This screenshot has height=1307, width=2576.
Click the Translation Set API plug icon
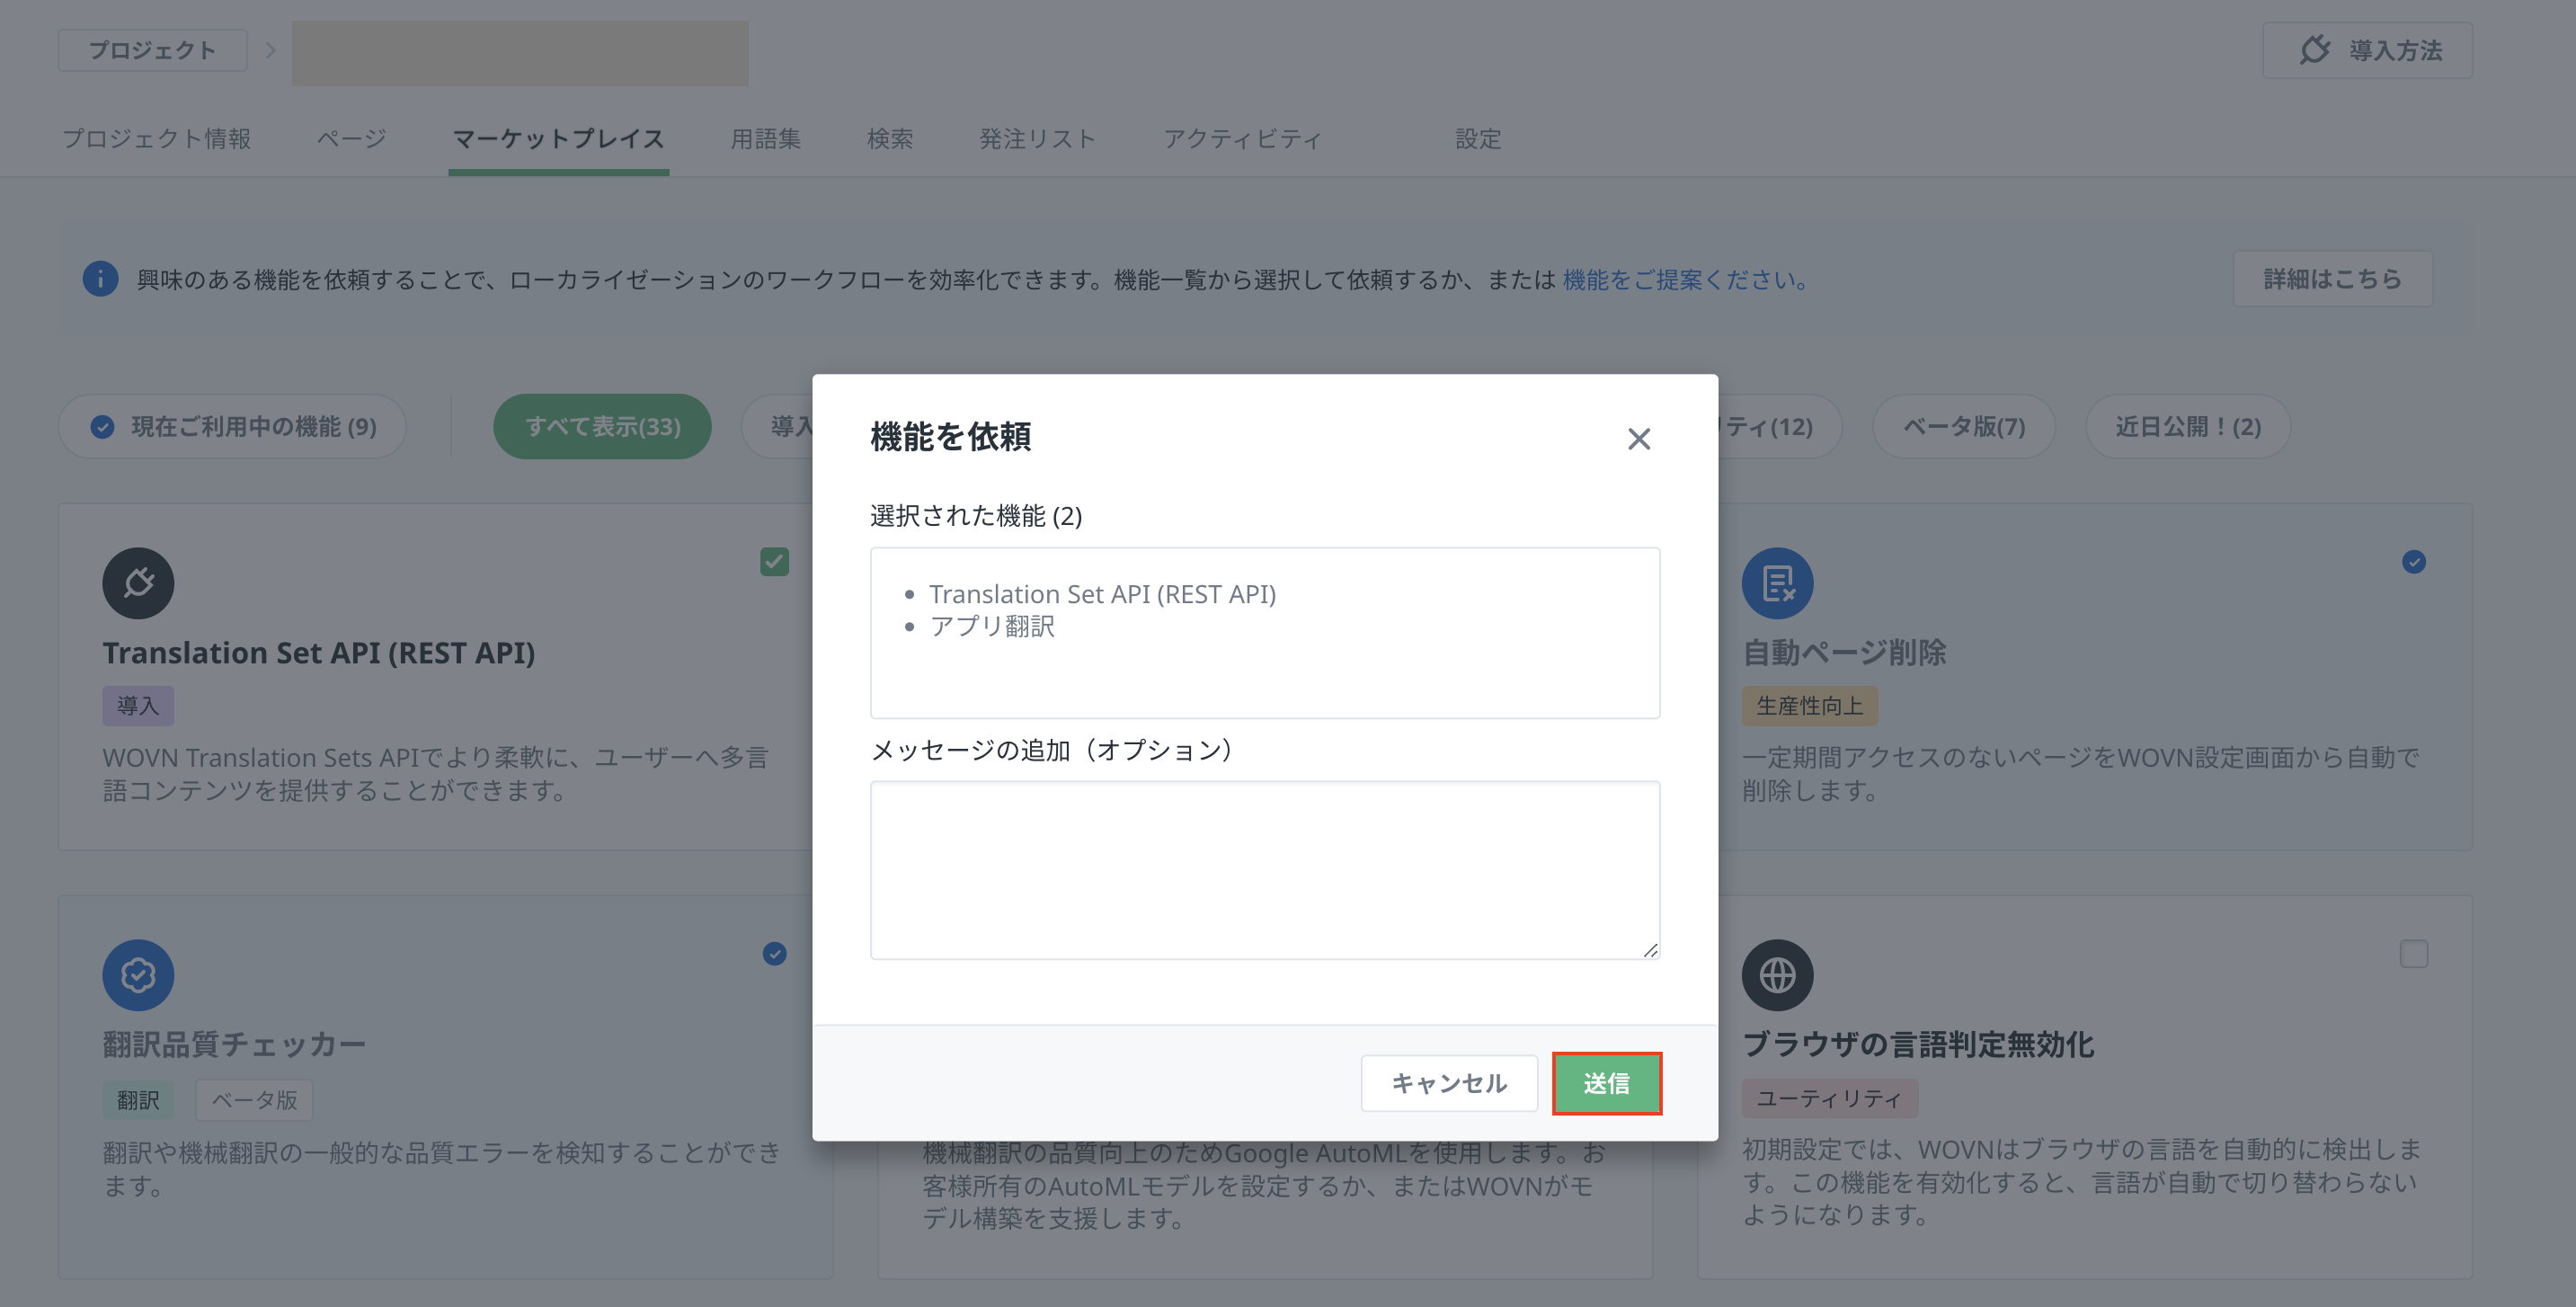pos(138,583)
